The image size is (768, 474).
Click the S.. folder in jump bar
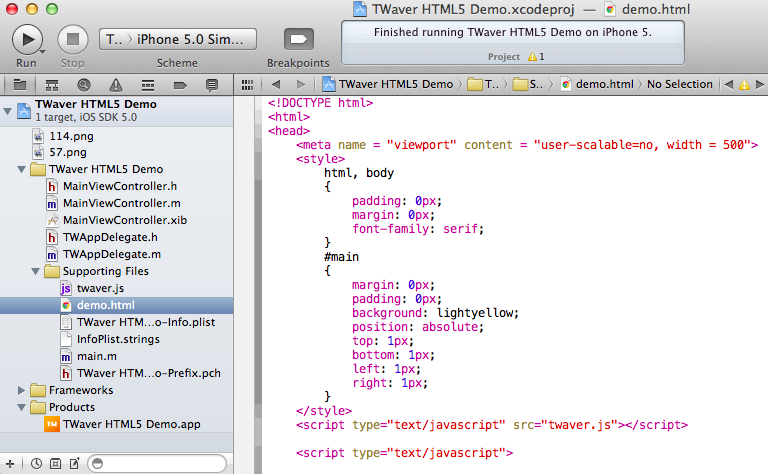point(528,84)
